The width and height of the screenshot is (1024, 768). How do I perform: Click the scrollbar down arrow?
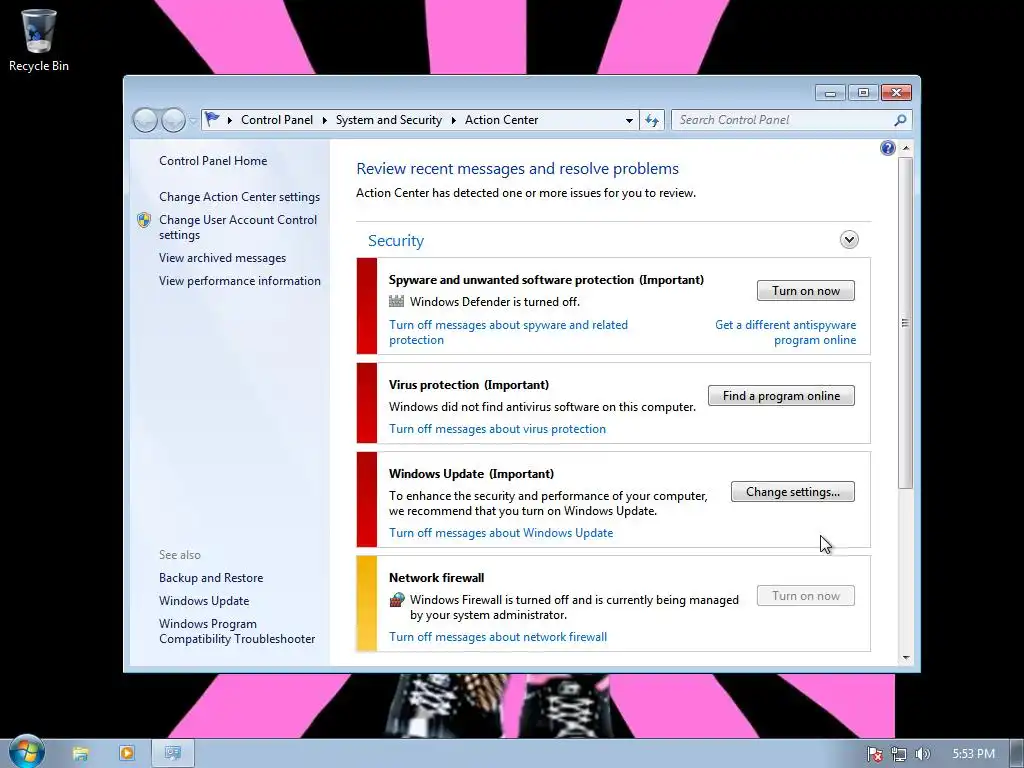point(906,658)
